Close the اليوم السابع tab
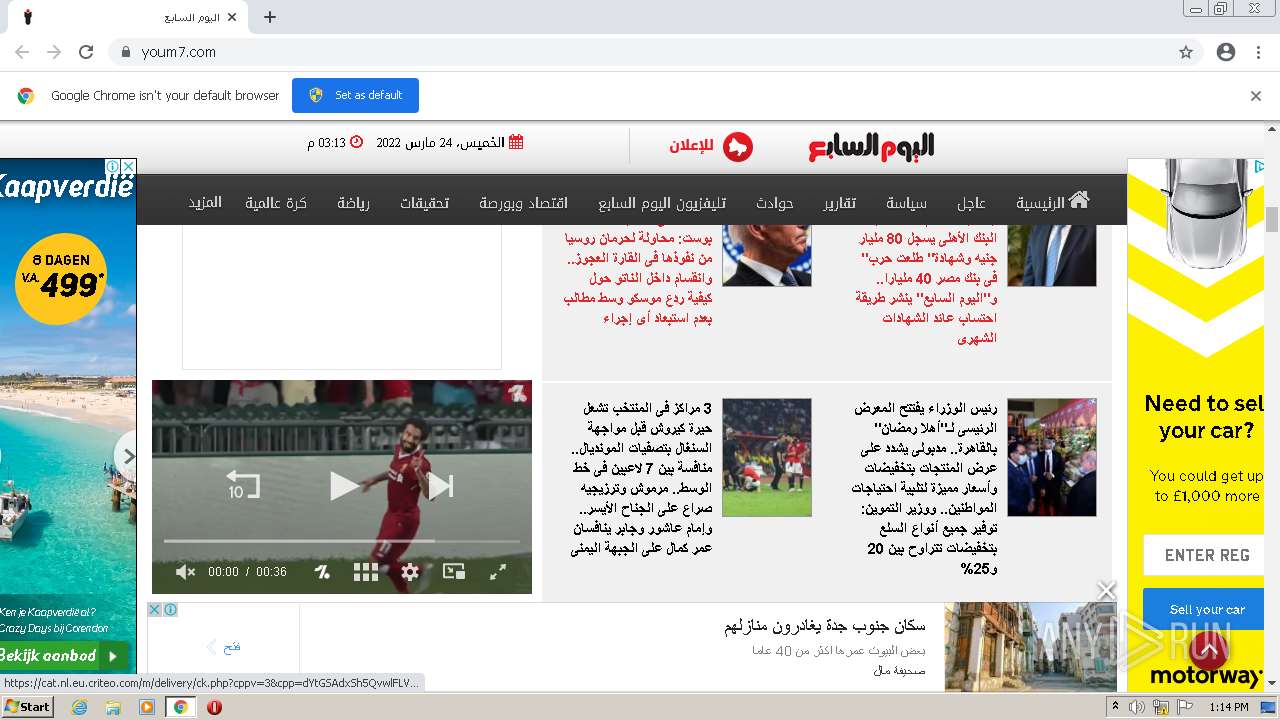The height and width of the screenshot is (720, 1280). pyautogui.click(x=233, y=17)
